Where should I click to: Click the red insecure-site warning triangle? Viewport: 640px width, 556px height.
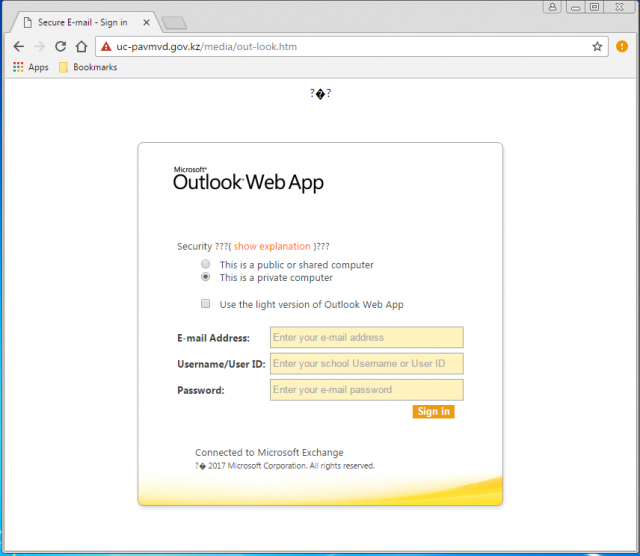tap(106, 47)
